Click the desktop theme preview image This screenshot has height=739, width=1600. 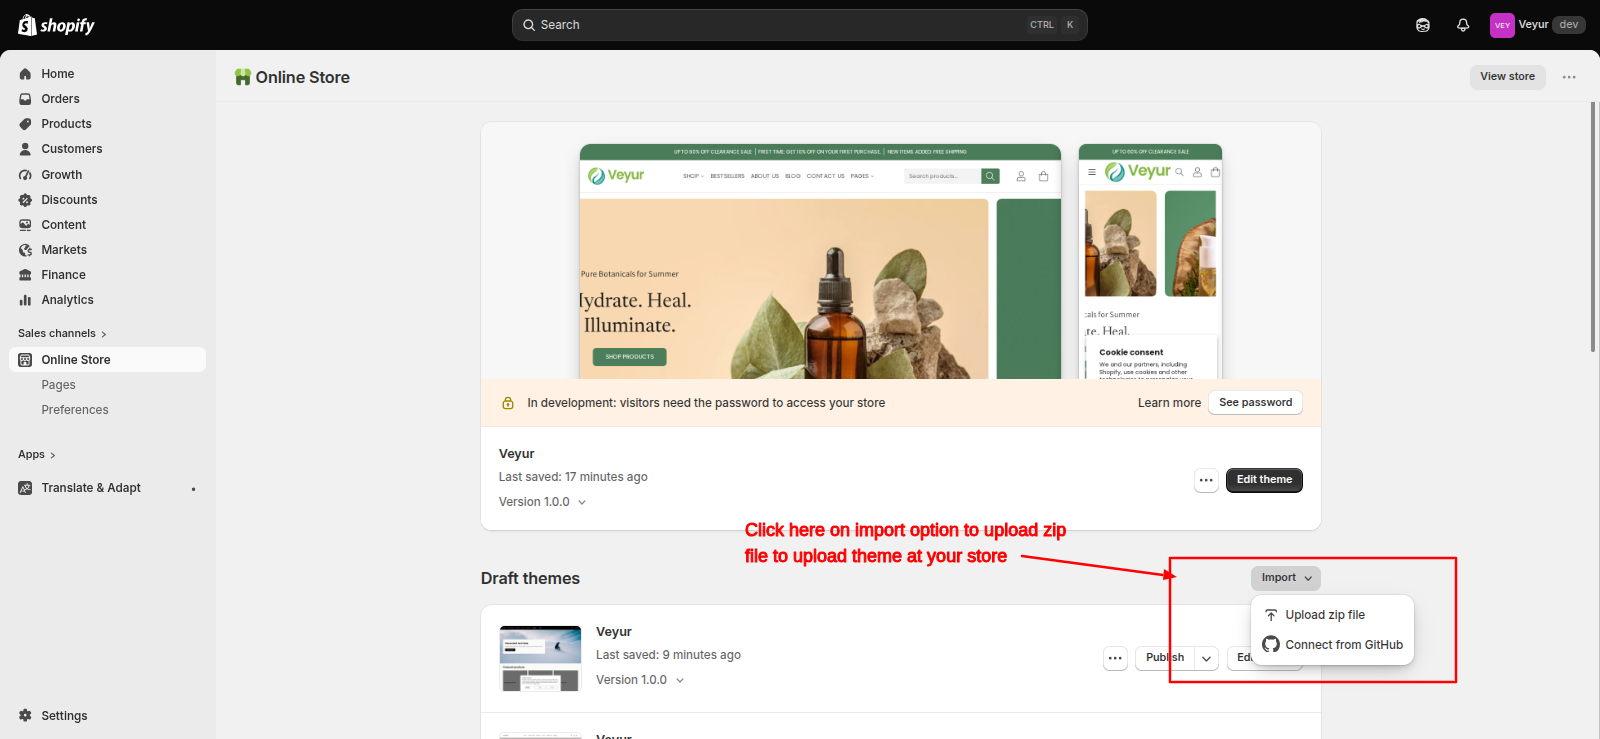coord(820,262)
